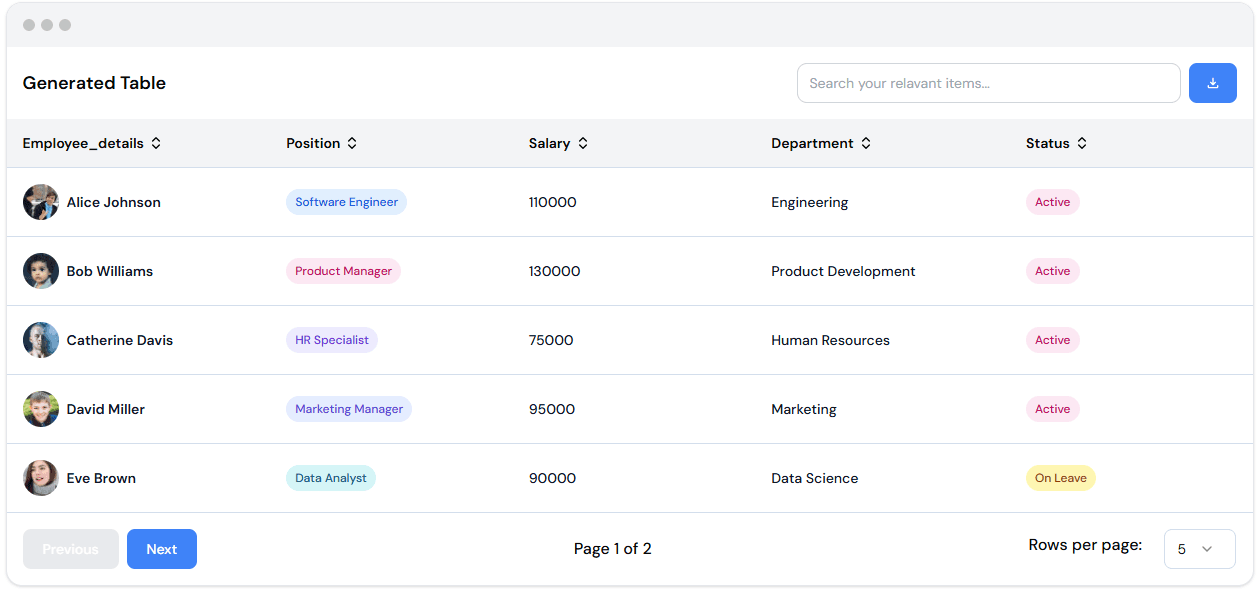This screenshot has height=589, width=1260.
Task: Click the Data Analyst position tag
Action: (331, 478)
